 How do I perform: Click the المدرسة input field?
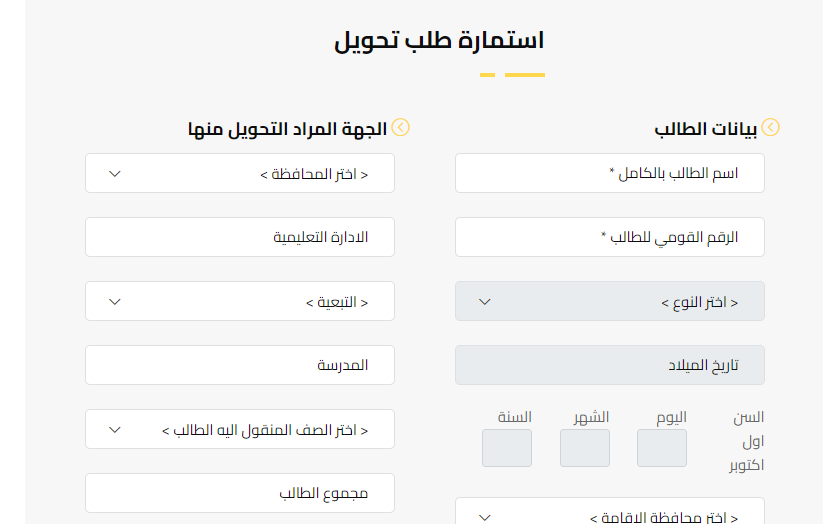coord(240,365)
